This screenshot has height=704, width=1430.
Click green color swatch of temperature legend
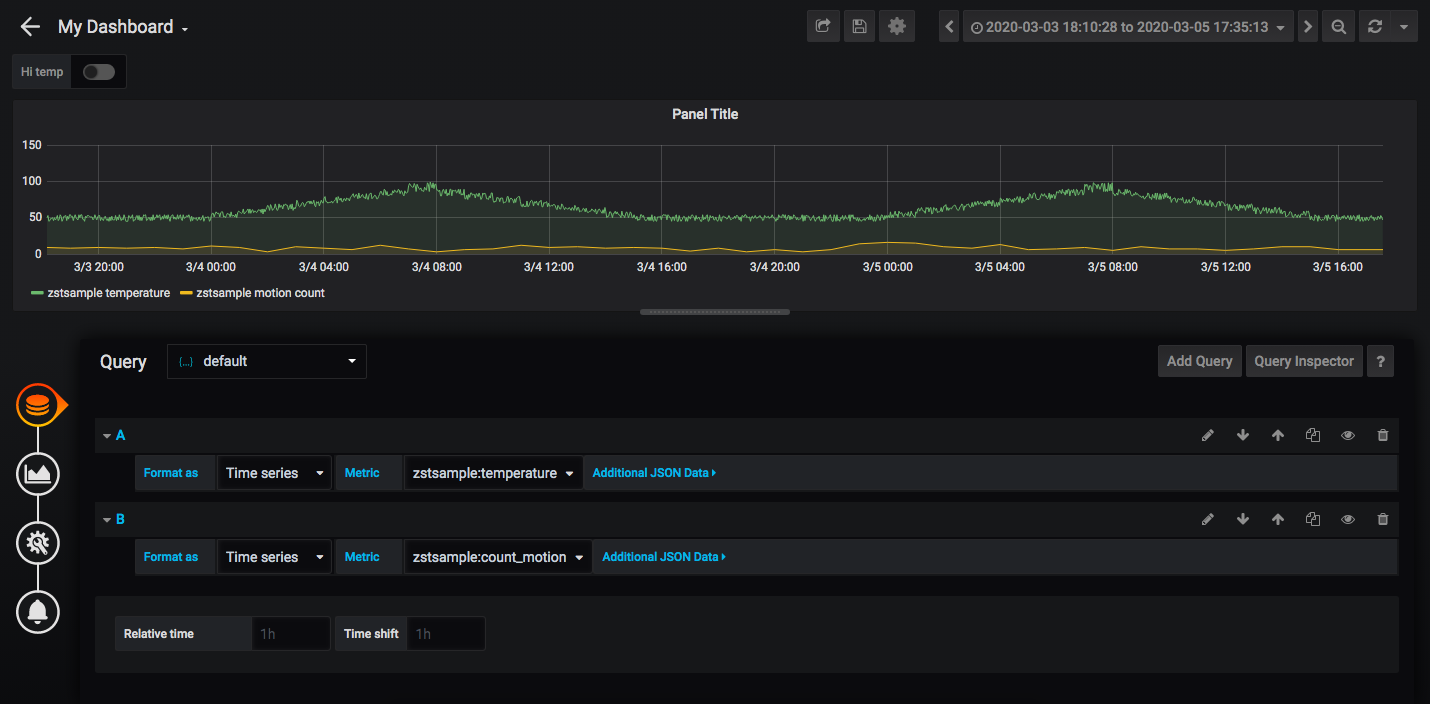[x=38, y=294]
